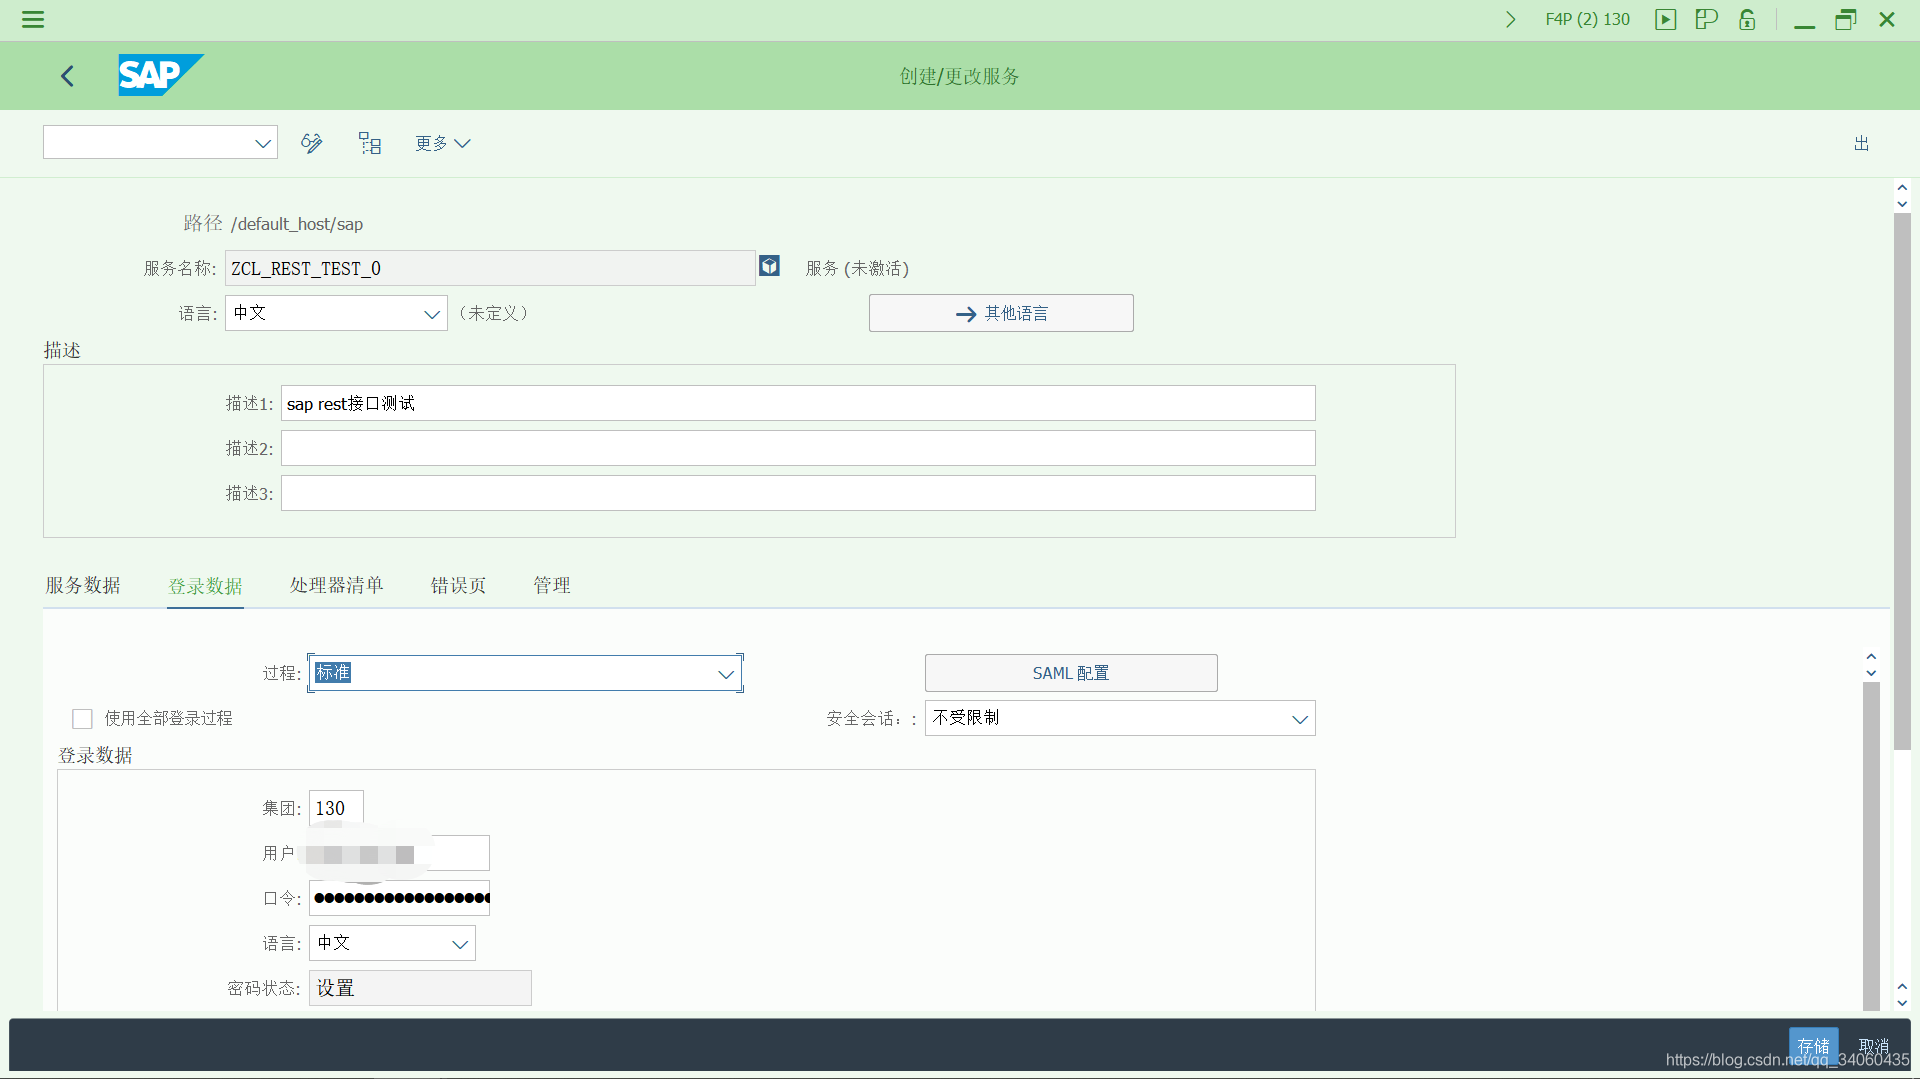Screen dimensions: 1920x1079
Task: Expand the 安全会话 dropdown showing 不受限制
Action: pos(1299,718)
